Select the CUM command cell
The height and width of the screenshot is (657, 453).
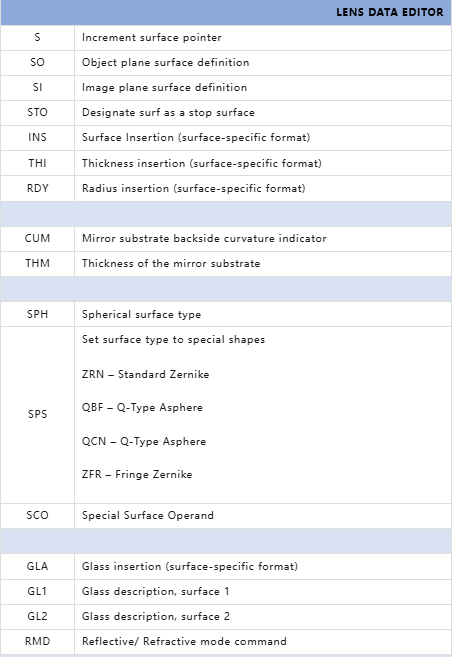coord(37,238)
